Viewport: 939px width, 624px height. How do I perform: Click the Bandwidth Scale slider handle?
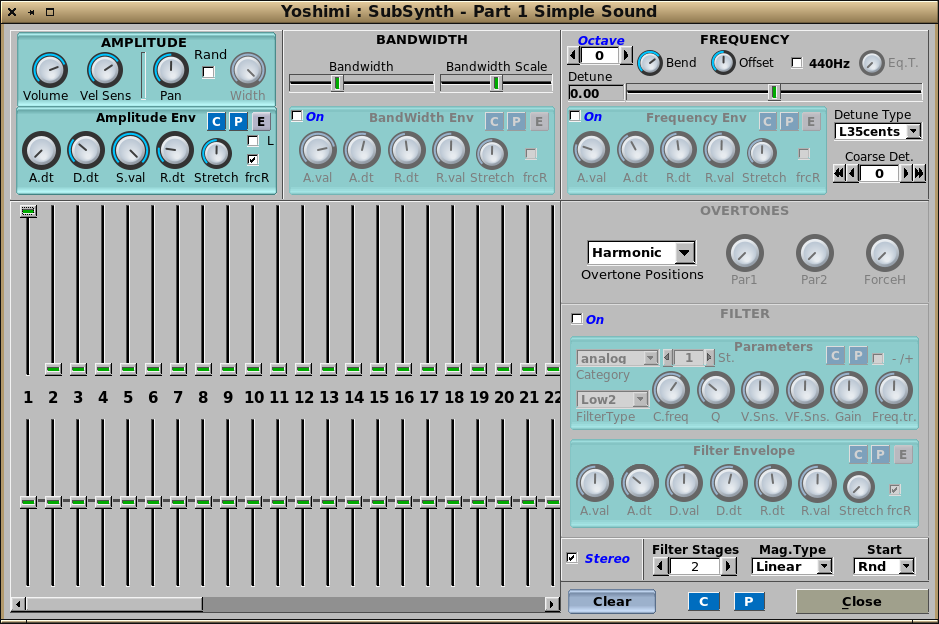pos(495,83)
